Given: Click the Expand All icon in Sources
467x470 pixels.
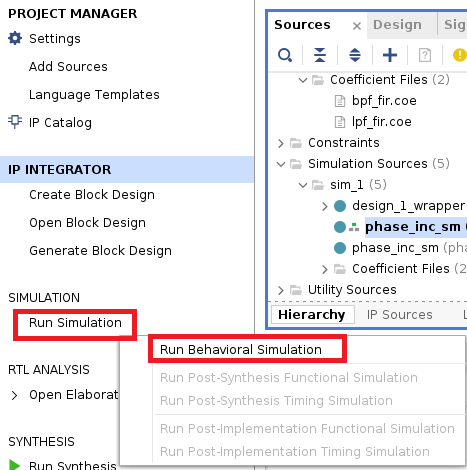Looking at the screenshot, I should 355,55.
